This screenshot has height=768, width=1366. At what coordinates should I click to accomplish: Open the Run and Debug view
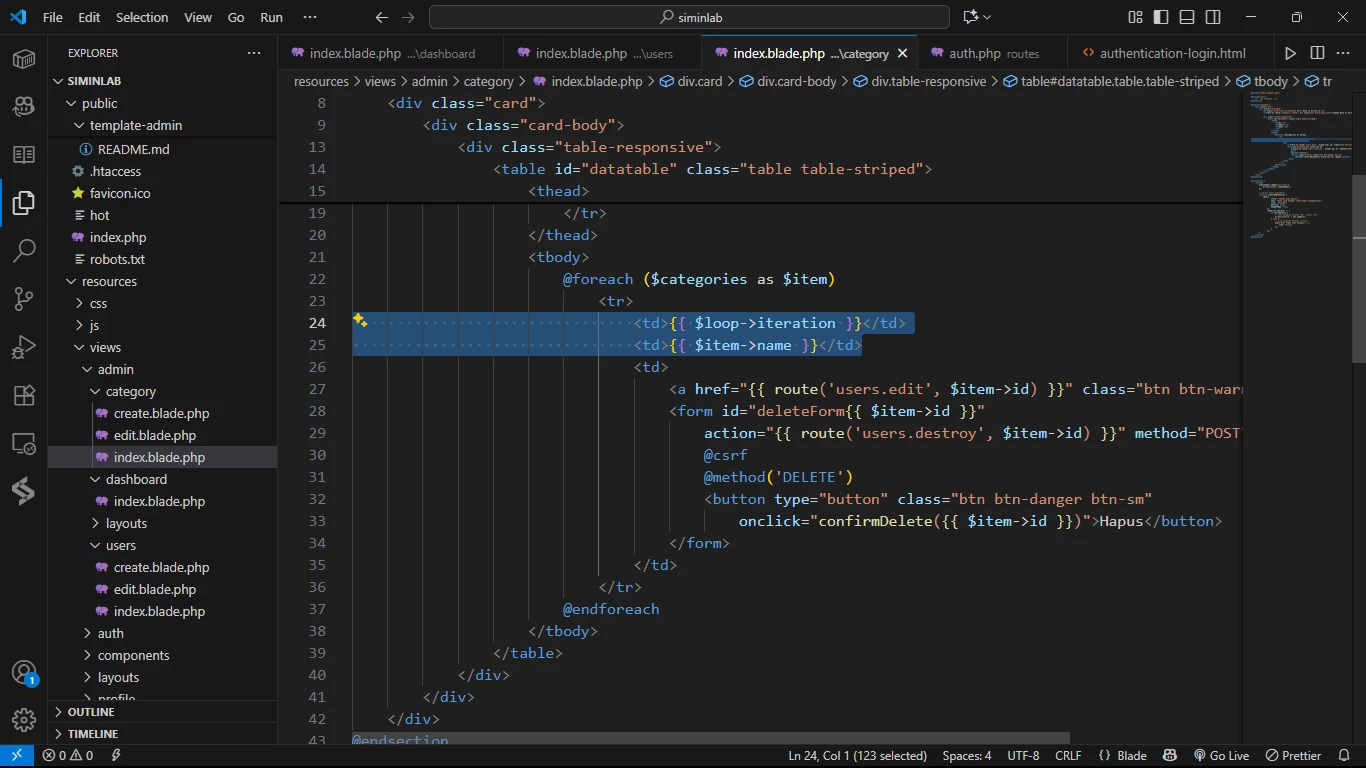pyautogui.click(x=24, y=347)
